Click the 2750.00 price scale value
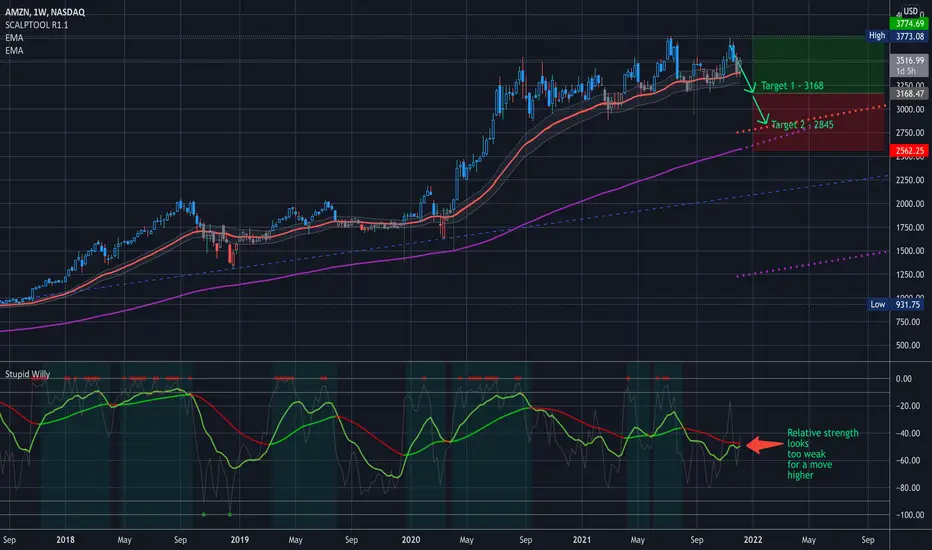Image resolution: width=932 pixels, height=550 pixels. [910, 133]
